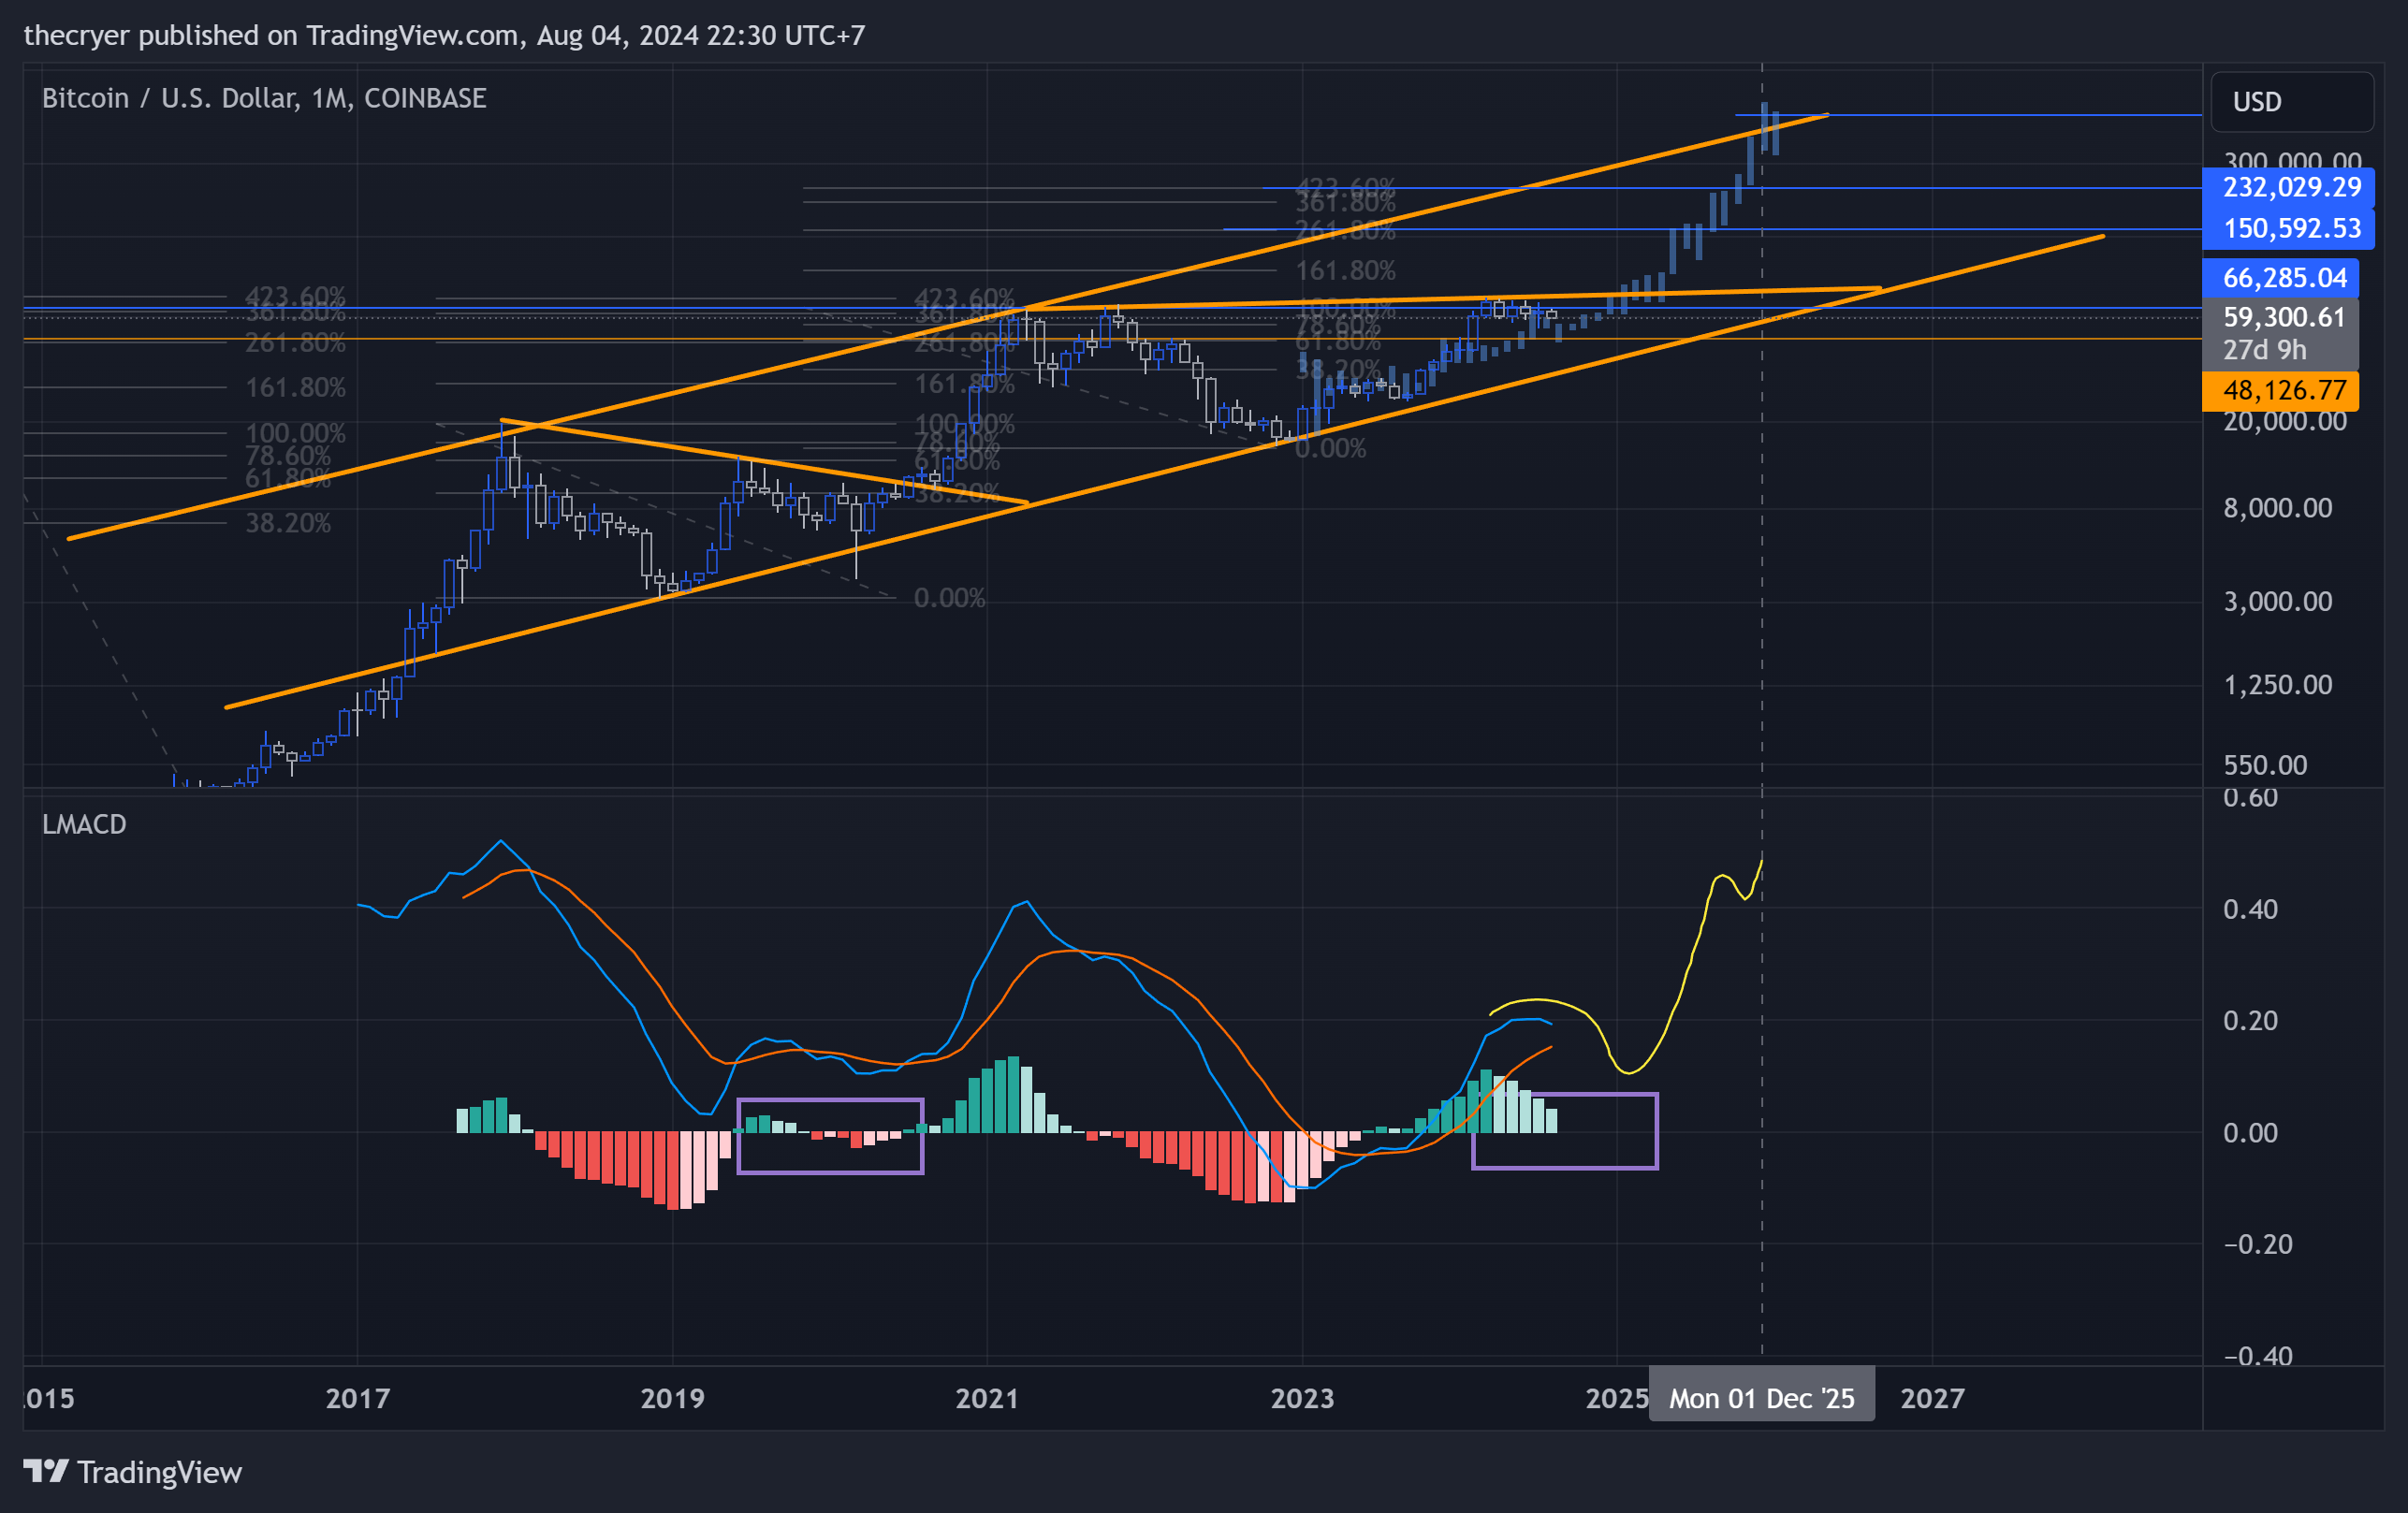Click the Bitcoin / U.S. Dollar symbol title
Screen dimensions: 2408x1513
264,98
